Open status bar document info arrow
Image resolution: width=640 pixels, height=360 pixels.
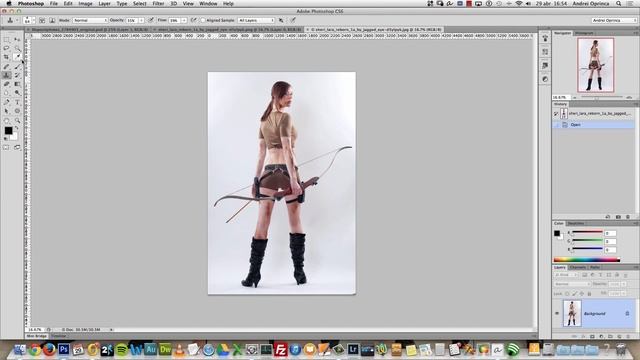coord(111,329)
